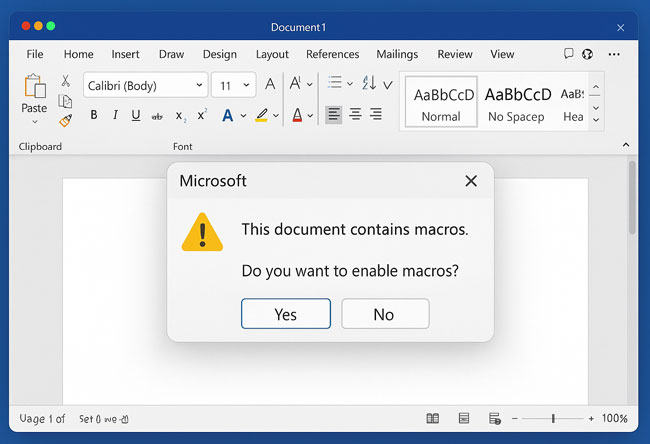The height and width of the screenshot is (444, 650).
Task: Open the dropdown arrow beside Sort
Action: 388,85
